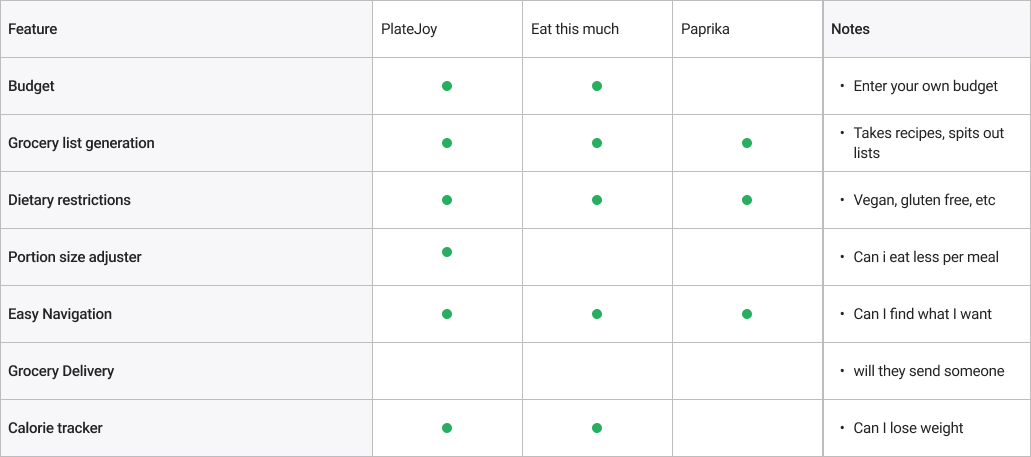The image size is (1031, 457).
Task: Select the Paprika Easy Navigation green dot
Action: tap(747, 314)
